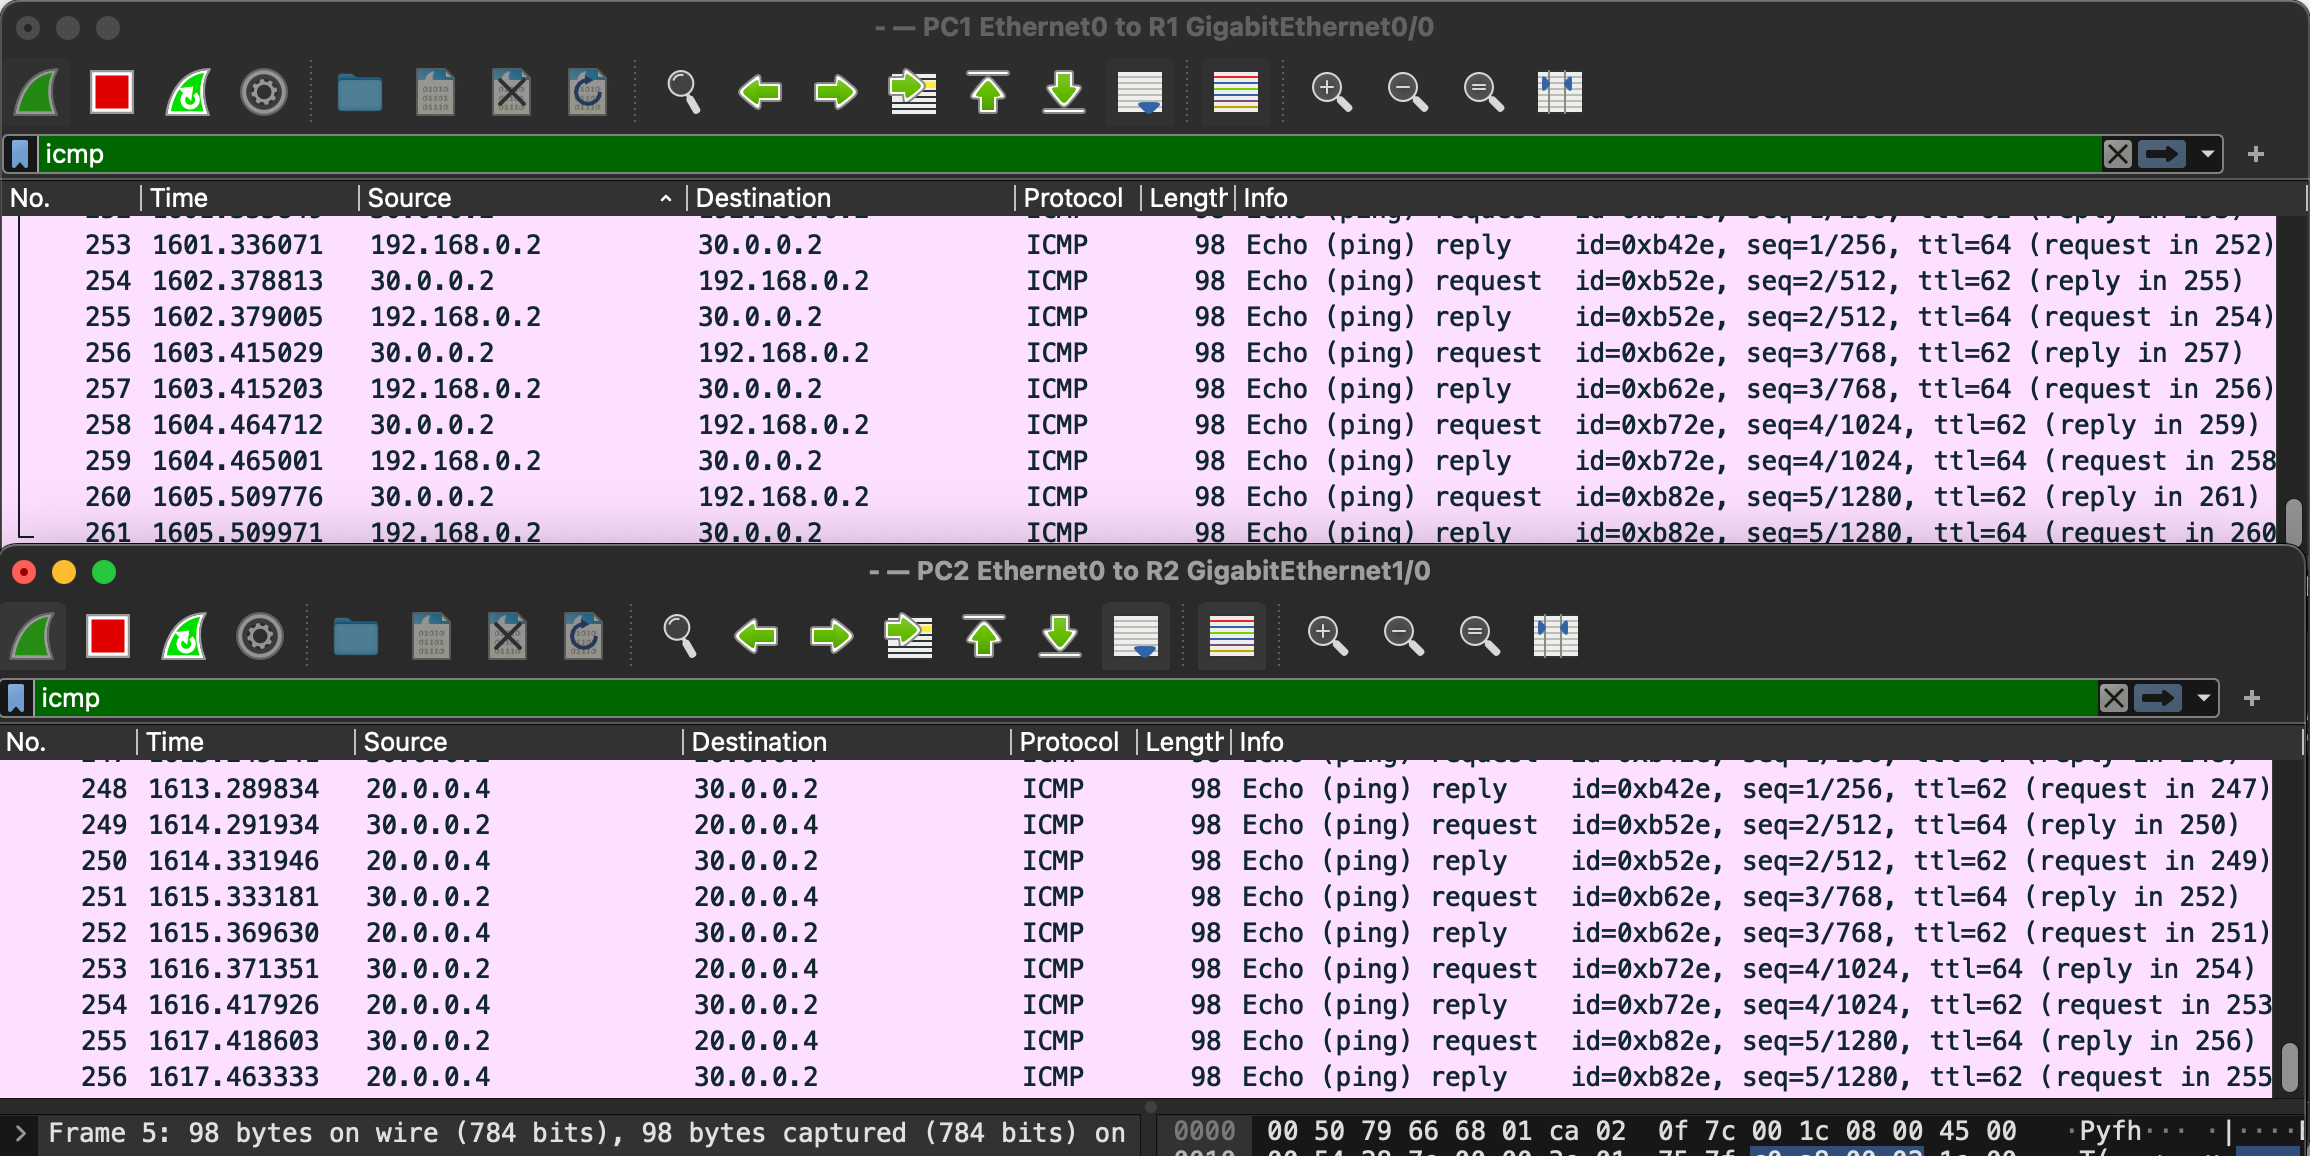Apply the display filter arrow in the PC2 window
2310x1156 pixels.
tap(2157, 698)
